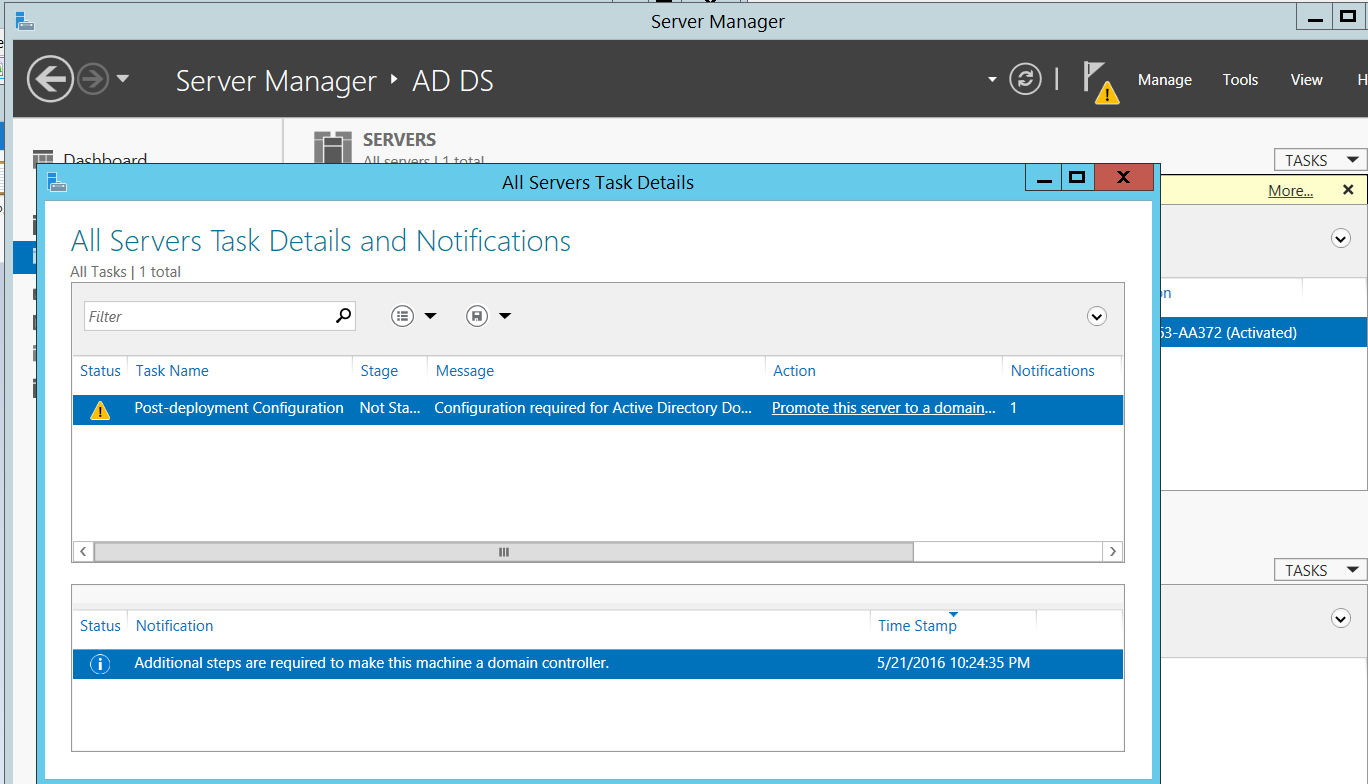Sort tasks by Notifications column header
This screenshot has height=784, width=1368.
coord(1053,370)
